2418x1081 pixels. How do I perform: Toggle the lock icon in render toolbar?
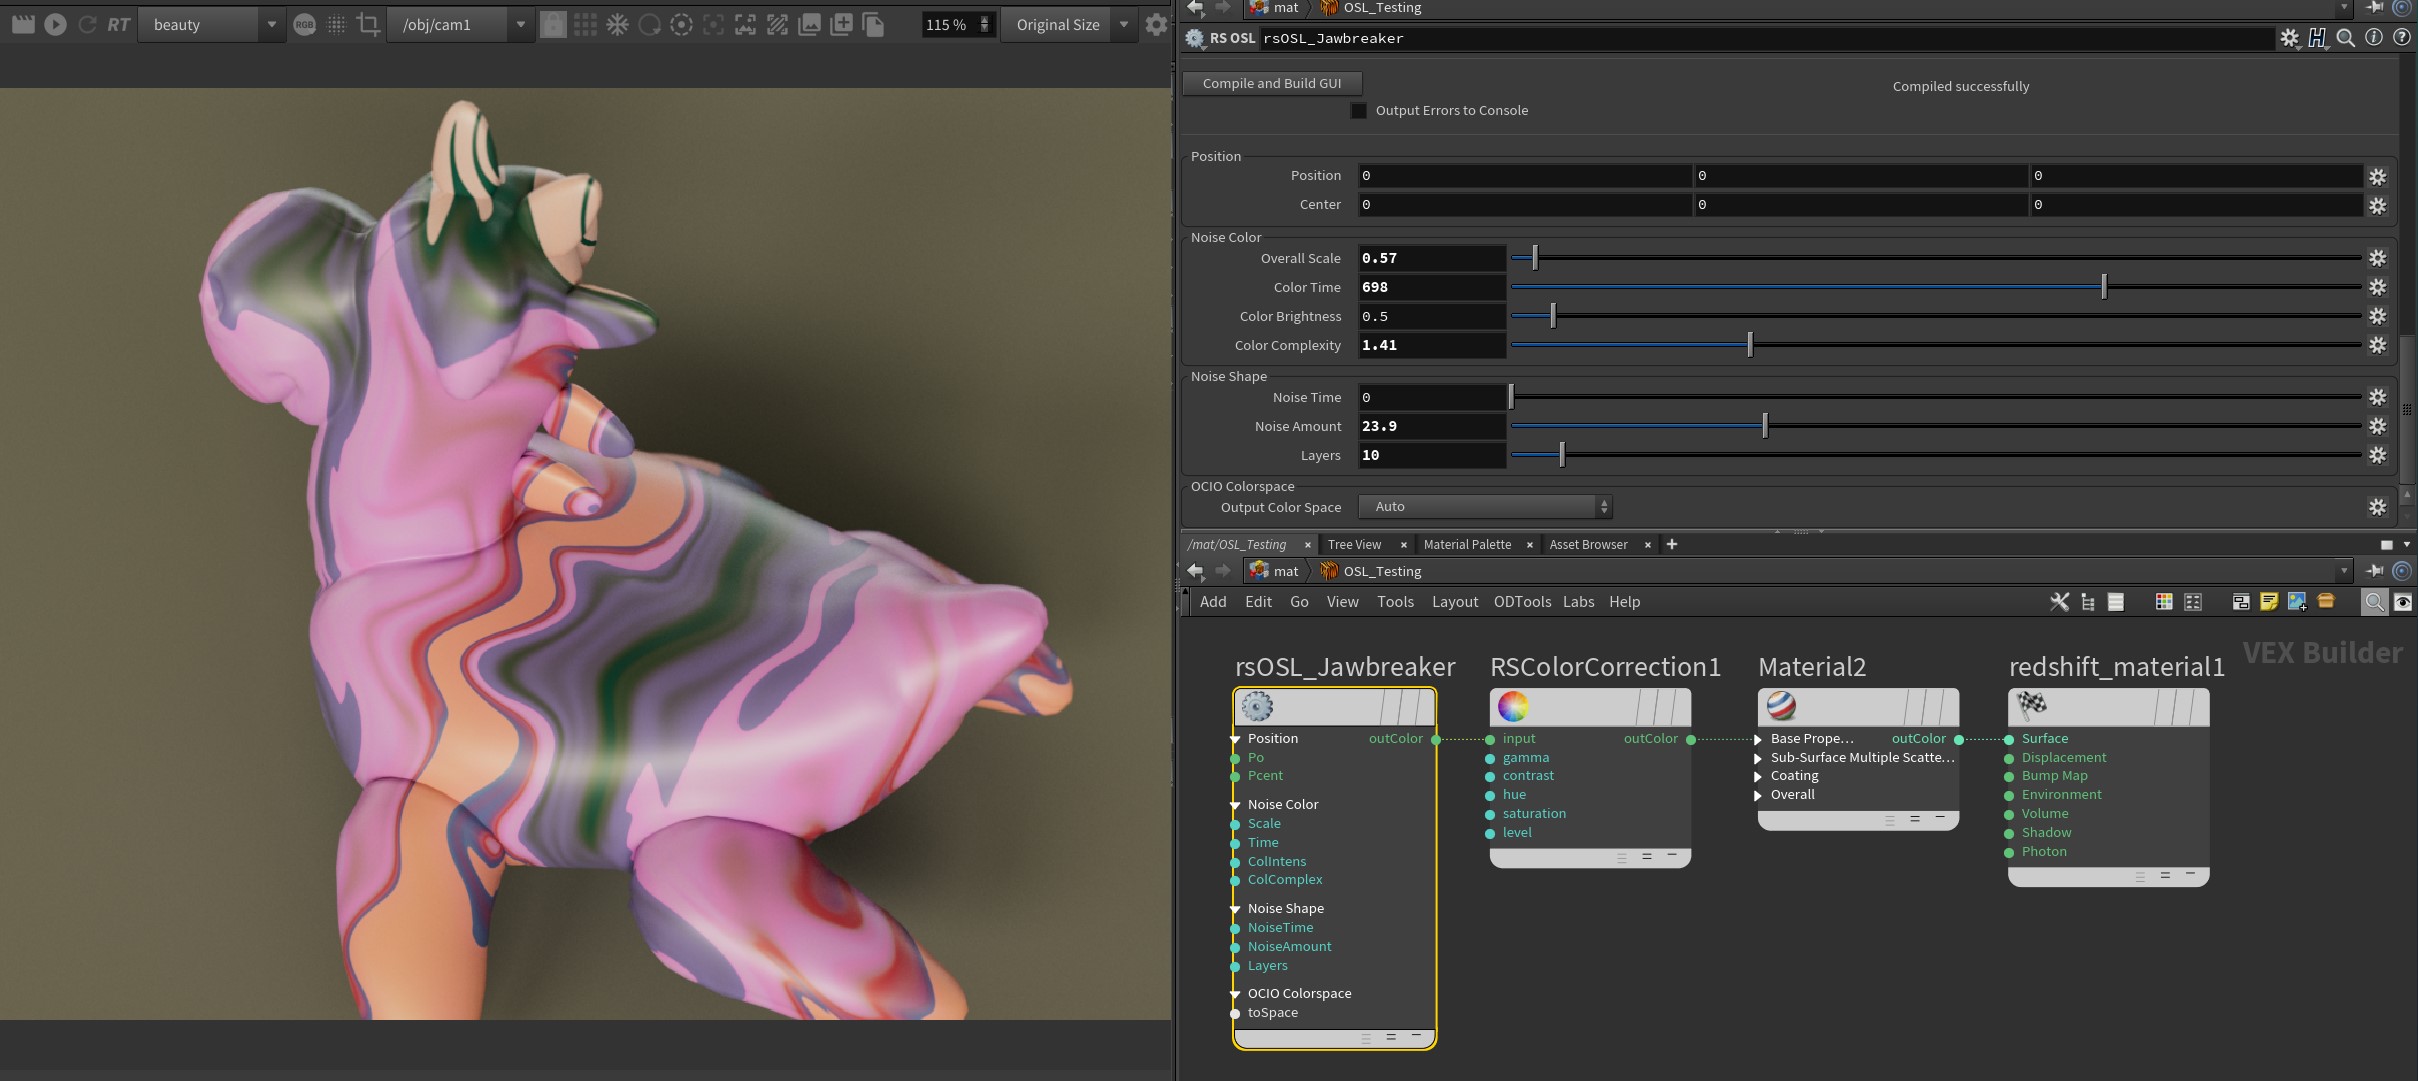[x=553, y=24]
